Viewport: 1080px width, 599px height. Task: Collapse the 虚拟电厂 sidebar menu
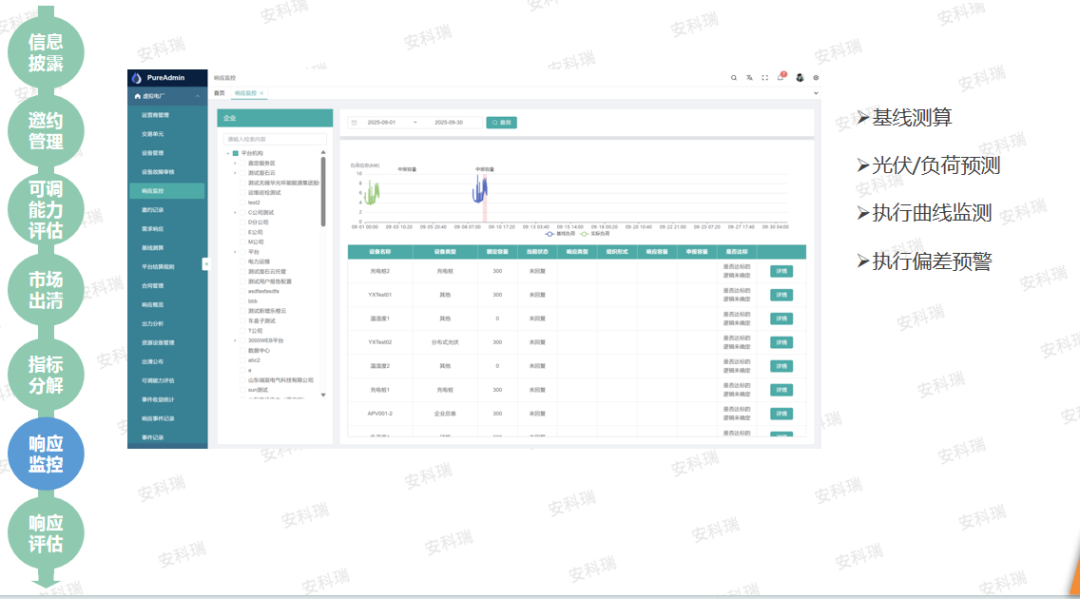(x=198, y=96)
